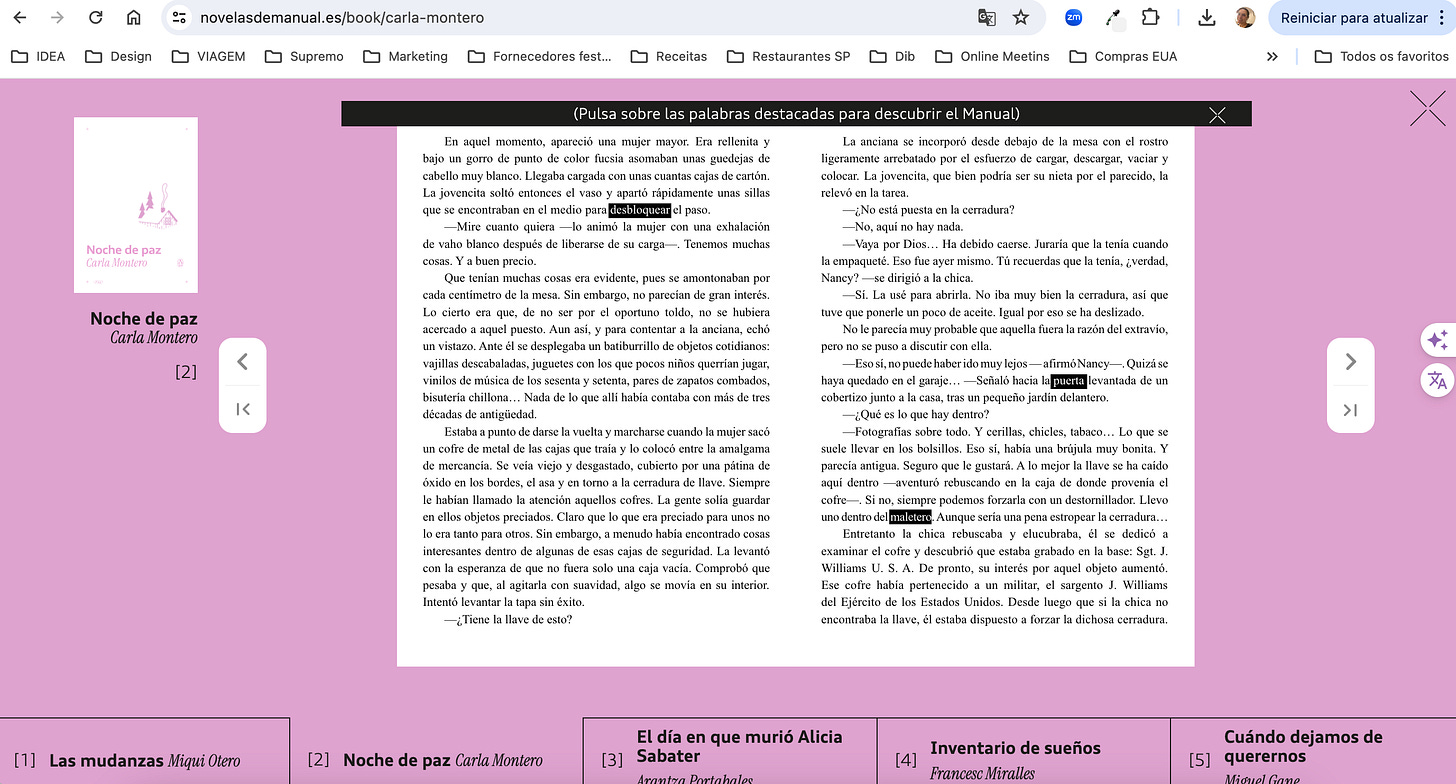
Task: Jump to the last page of the book
Action: [1351, 408]
